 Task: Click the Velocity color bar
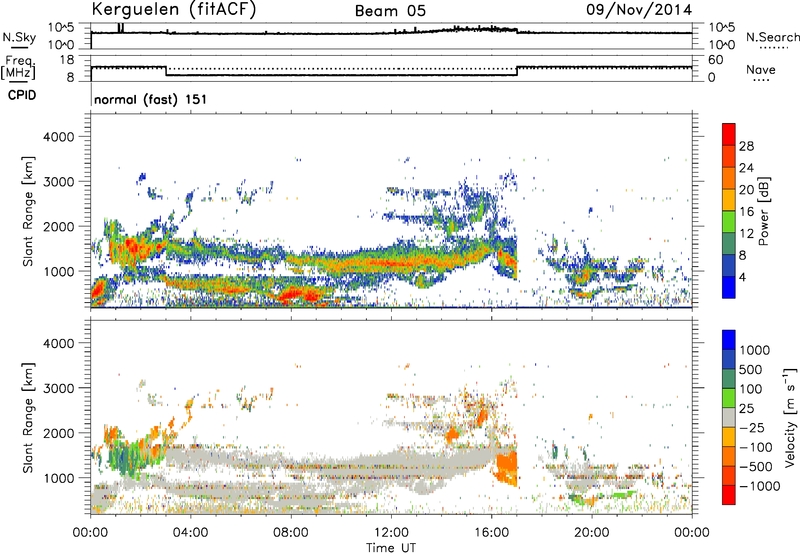[729, 417]
